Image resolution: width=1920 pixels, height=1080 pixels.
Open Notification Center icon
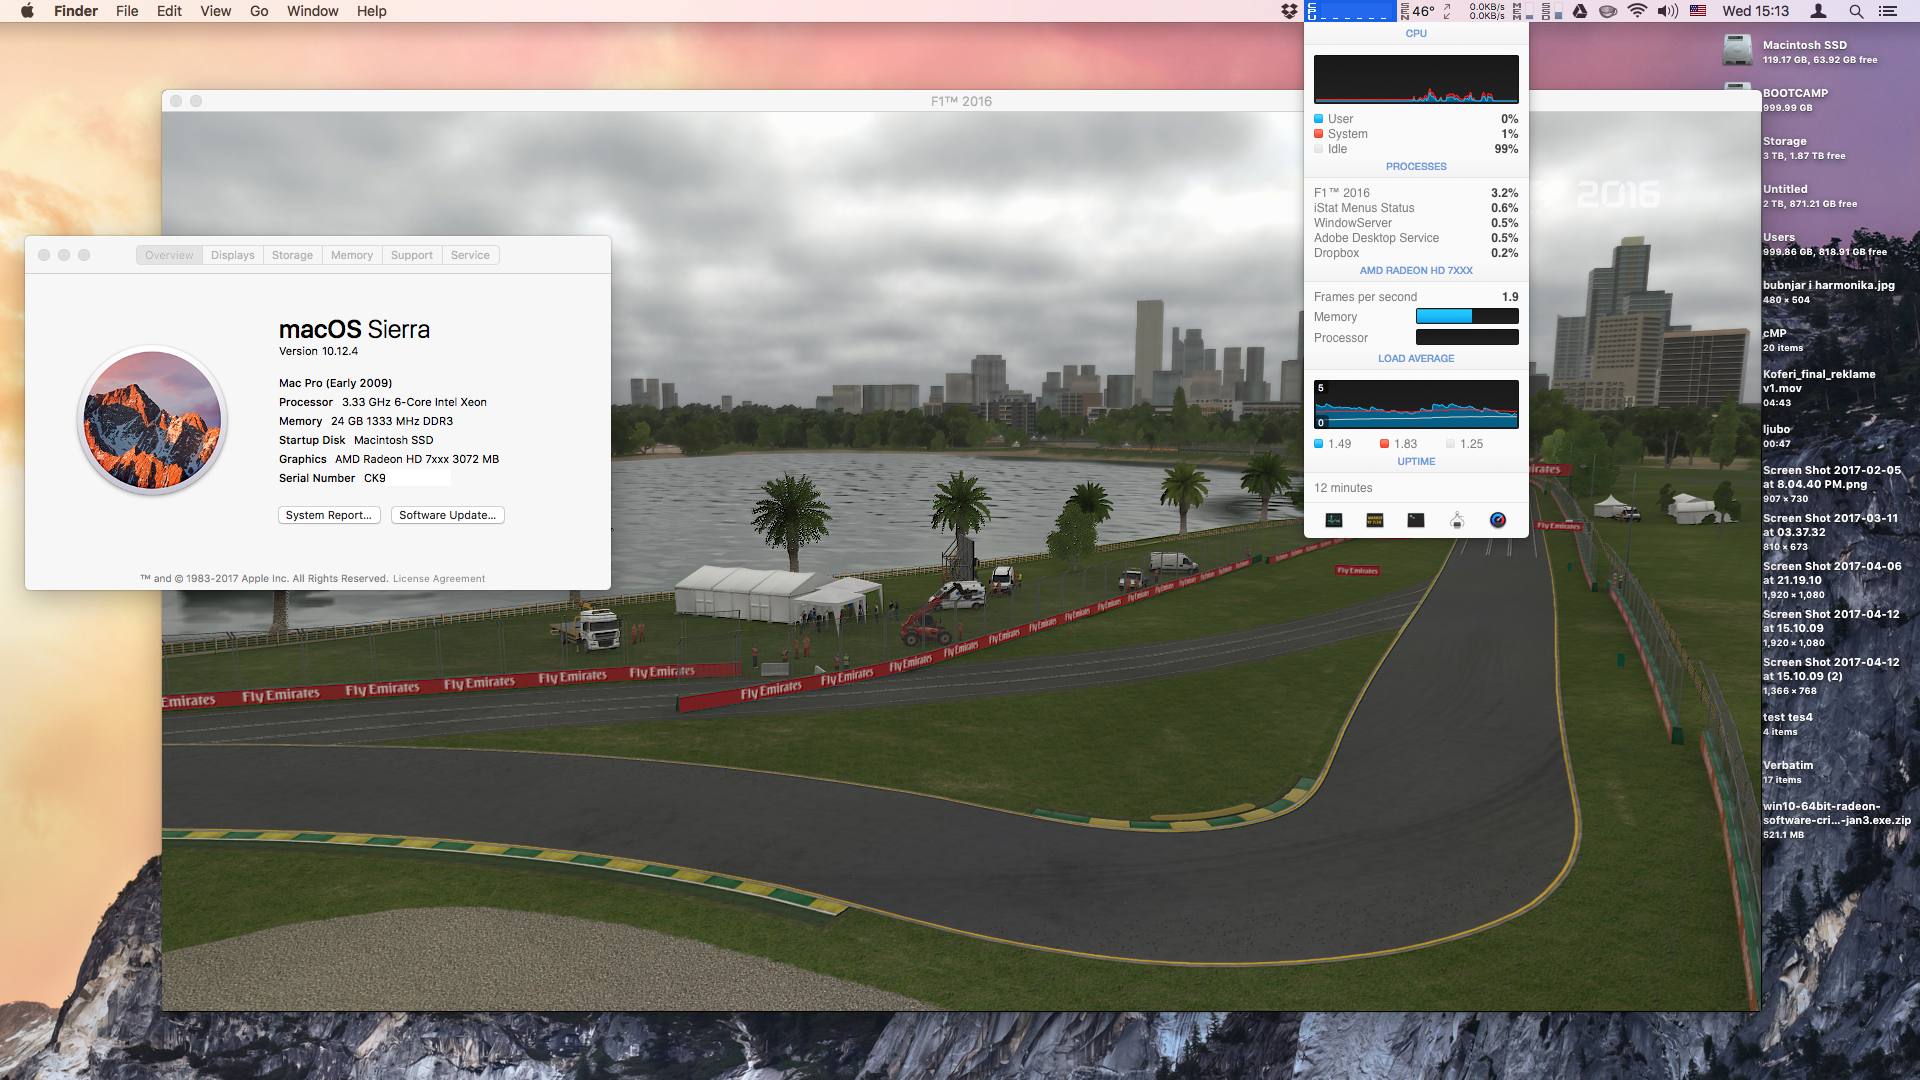(x=1888, y=11)
